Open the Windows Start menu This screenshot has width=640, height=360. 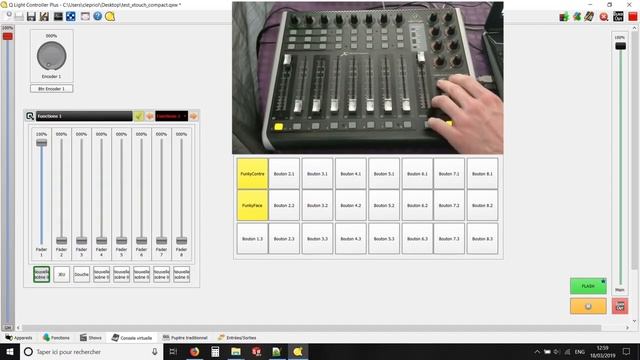(10, 351)
